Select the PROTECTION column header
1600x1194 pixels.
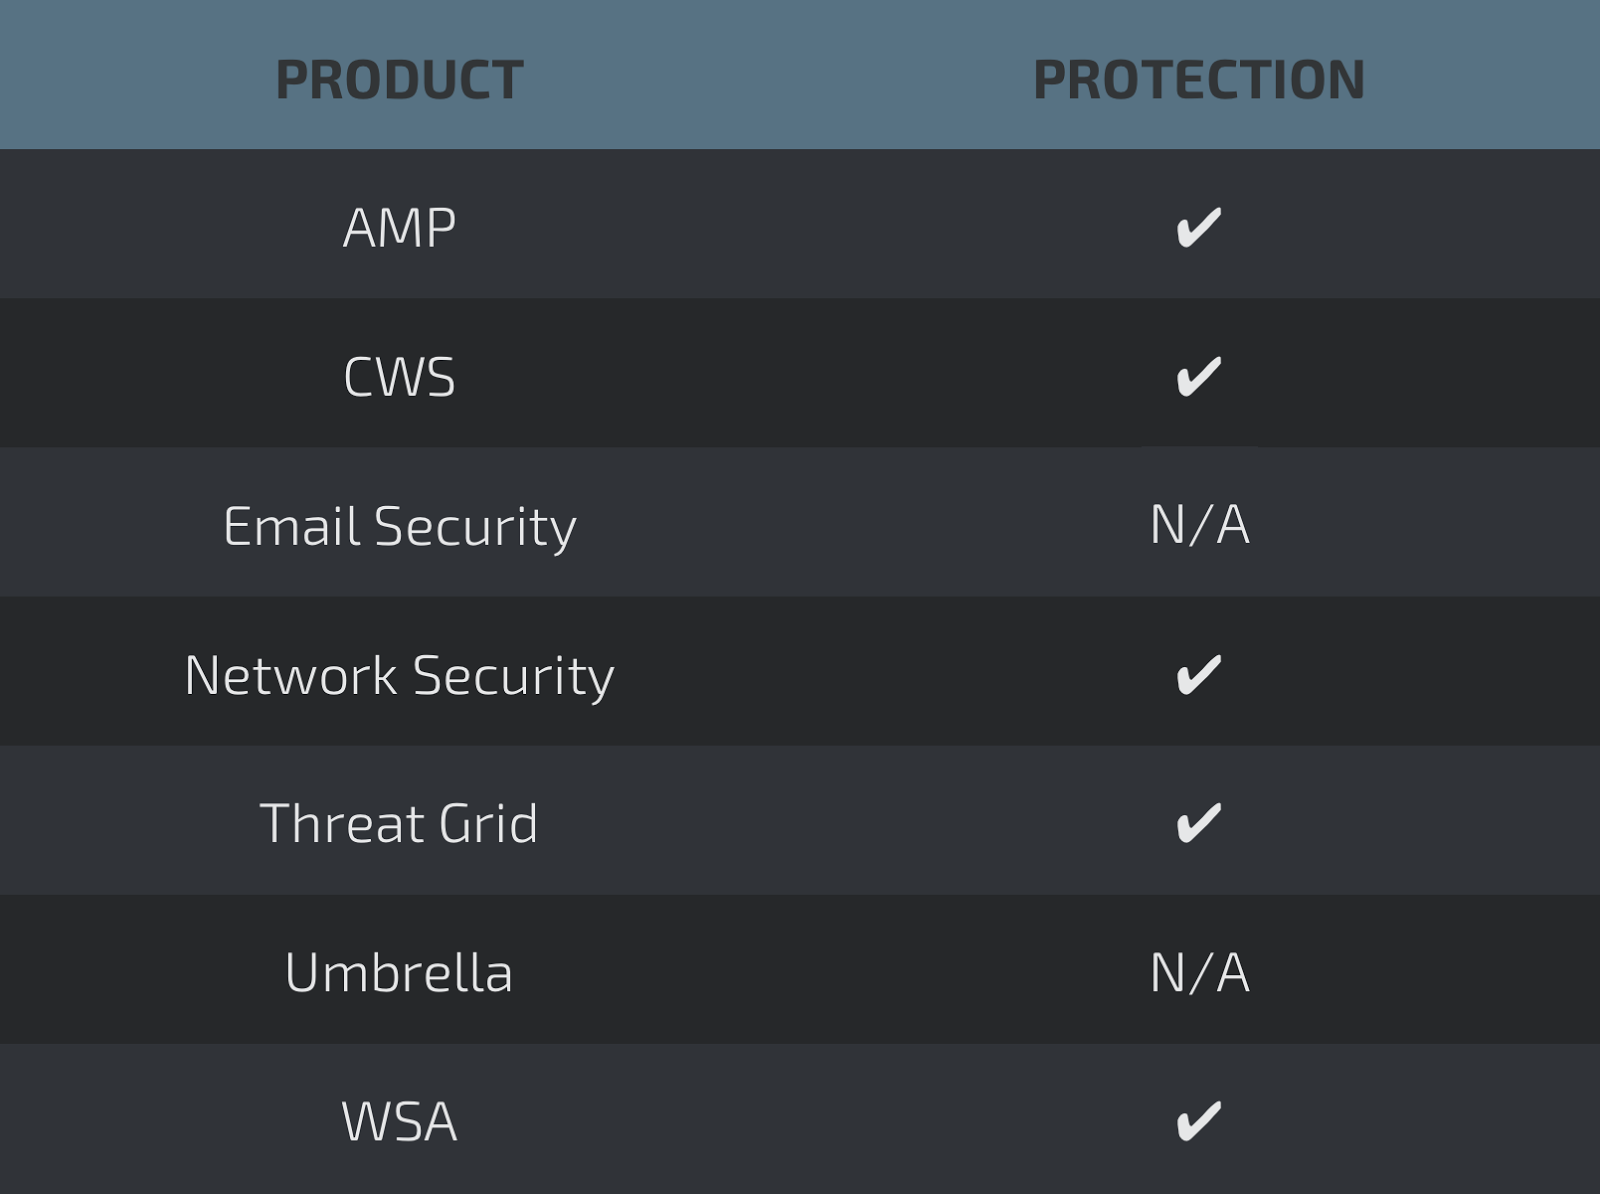click(x=1199, y=80)
